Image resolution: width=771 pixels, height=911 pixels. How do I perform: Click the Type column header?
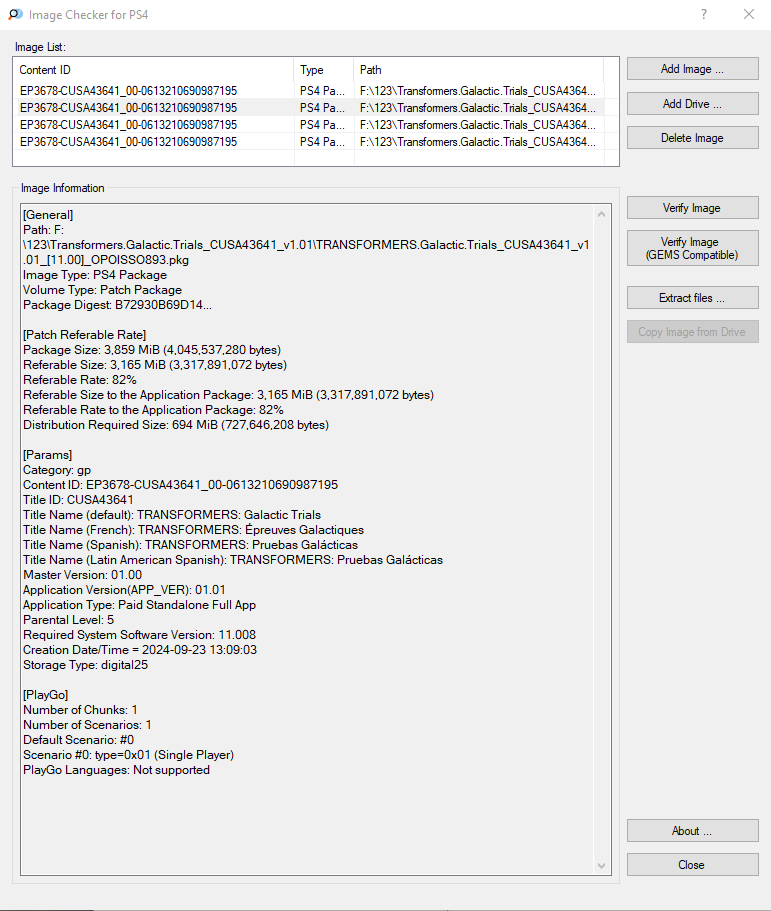(x=324, y=70)
